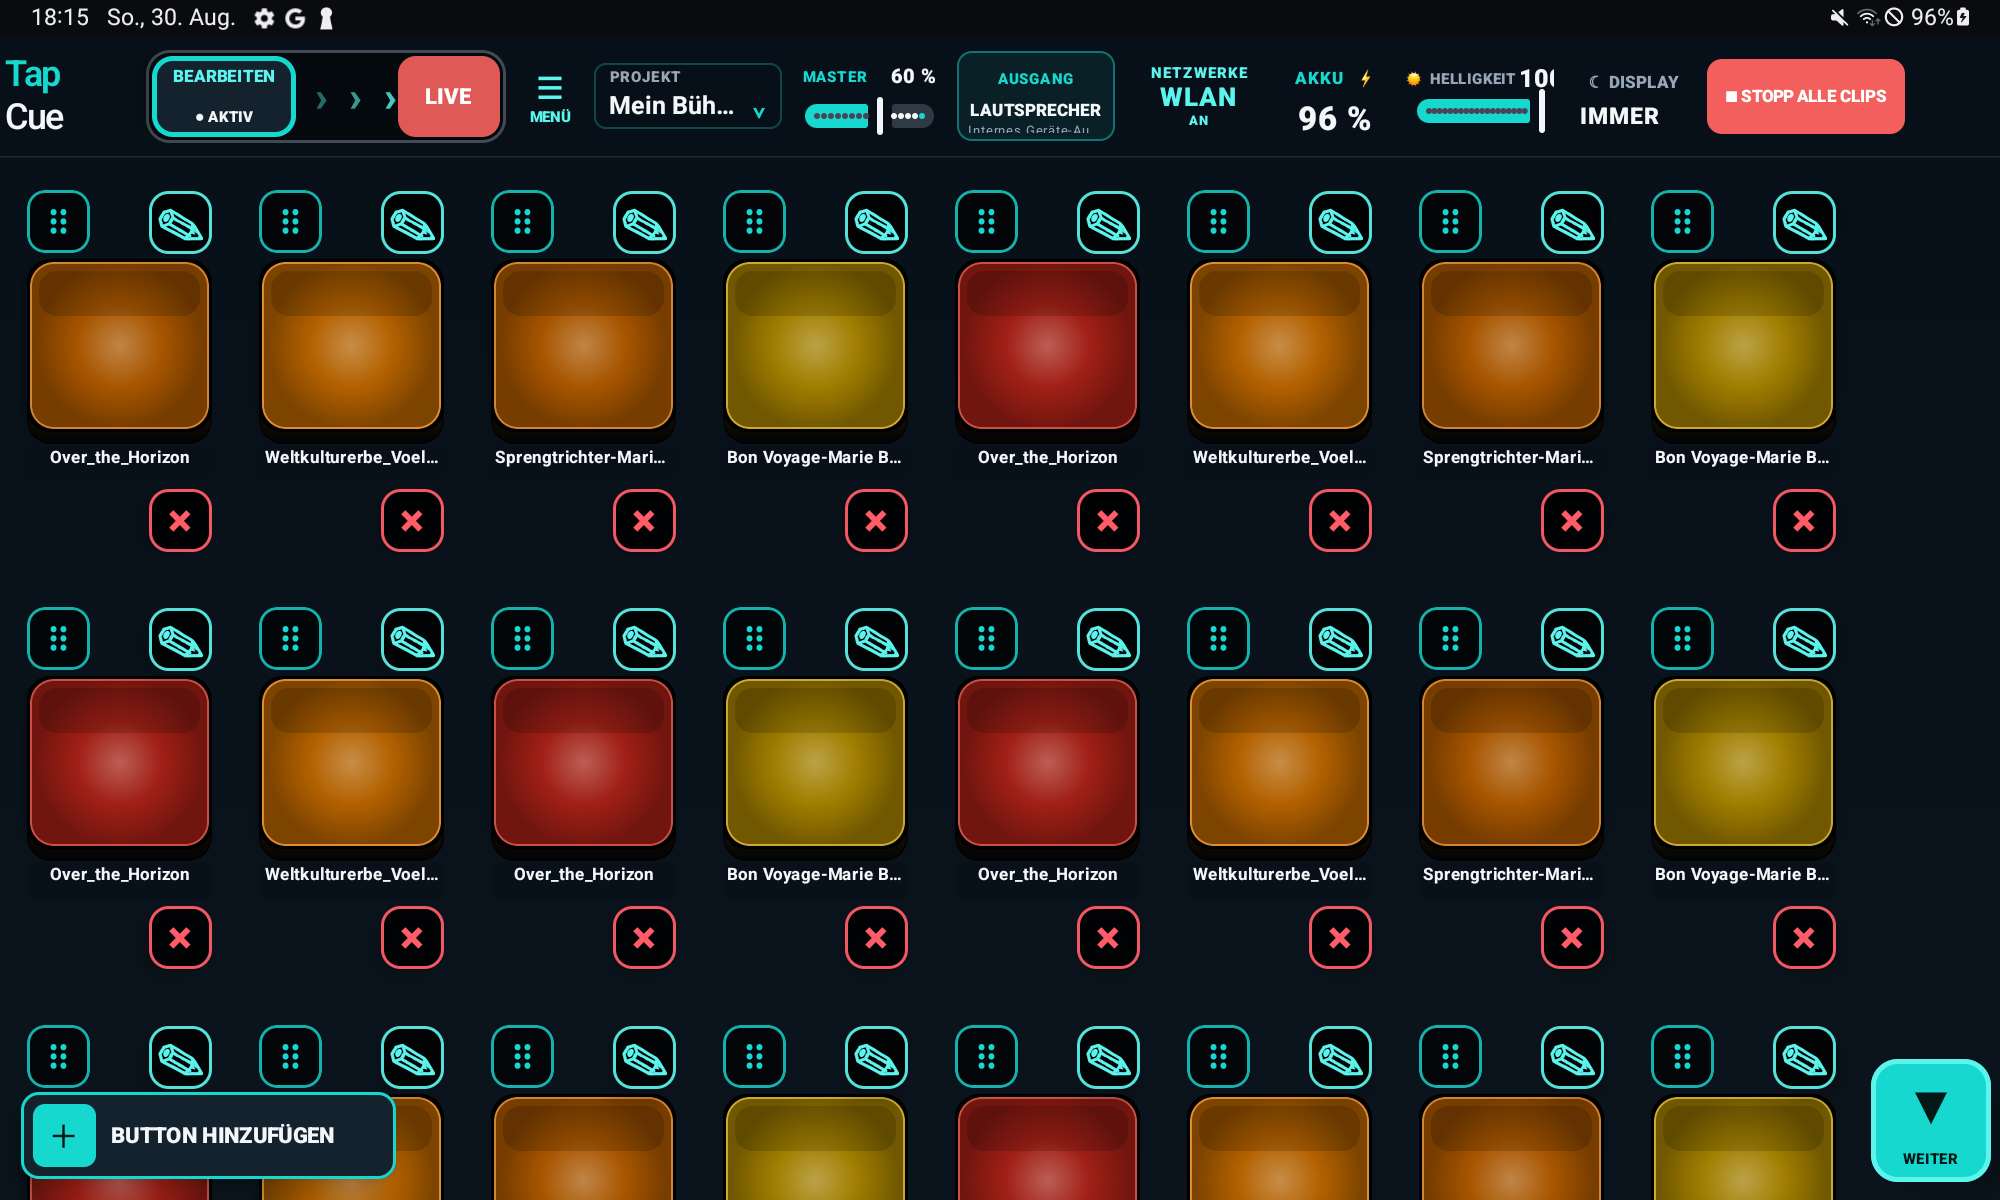2000x1200 pixels.
Task: Click pencil icon of third row's fifth pad
Action: tap(1108, 1057)
